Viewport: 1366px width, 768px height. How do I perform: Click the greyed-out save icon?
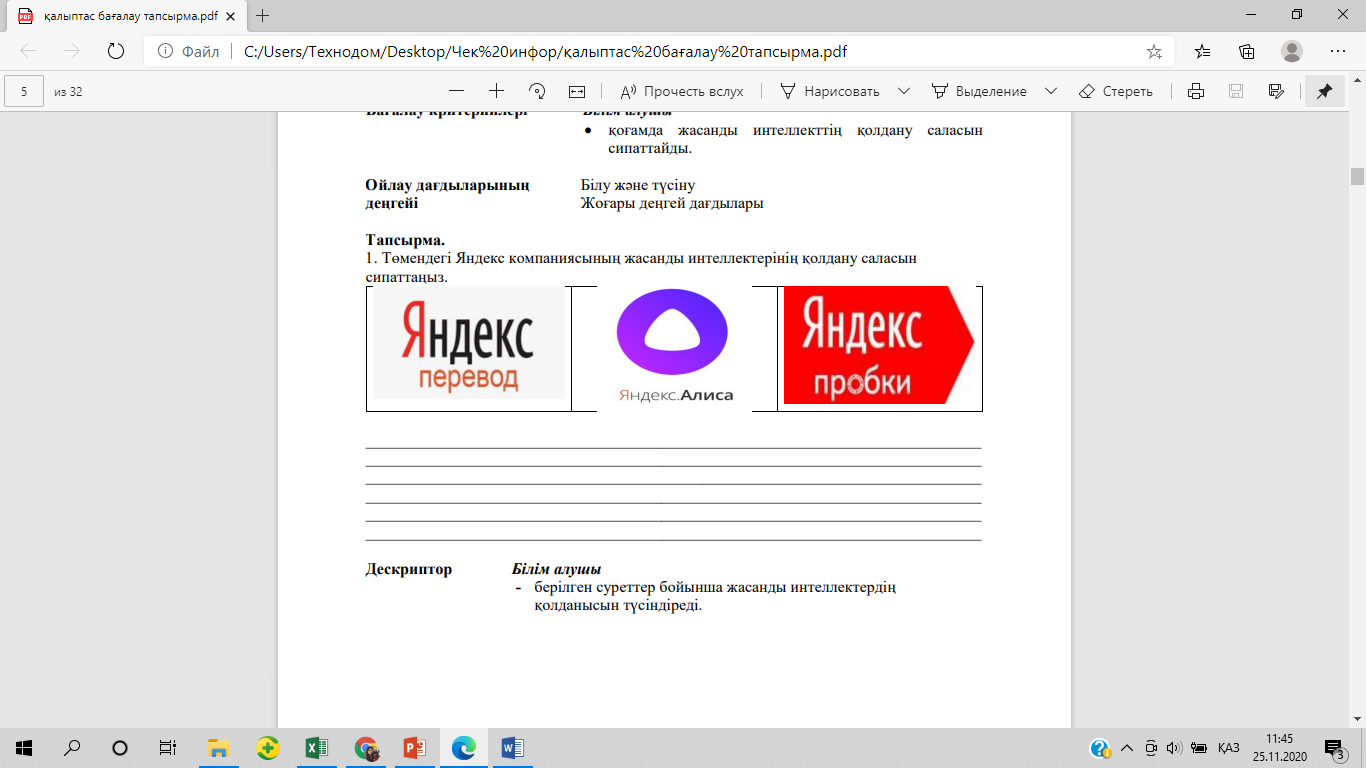pos(1236,91)
